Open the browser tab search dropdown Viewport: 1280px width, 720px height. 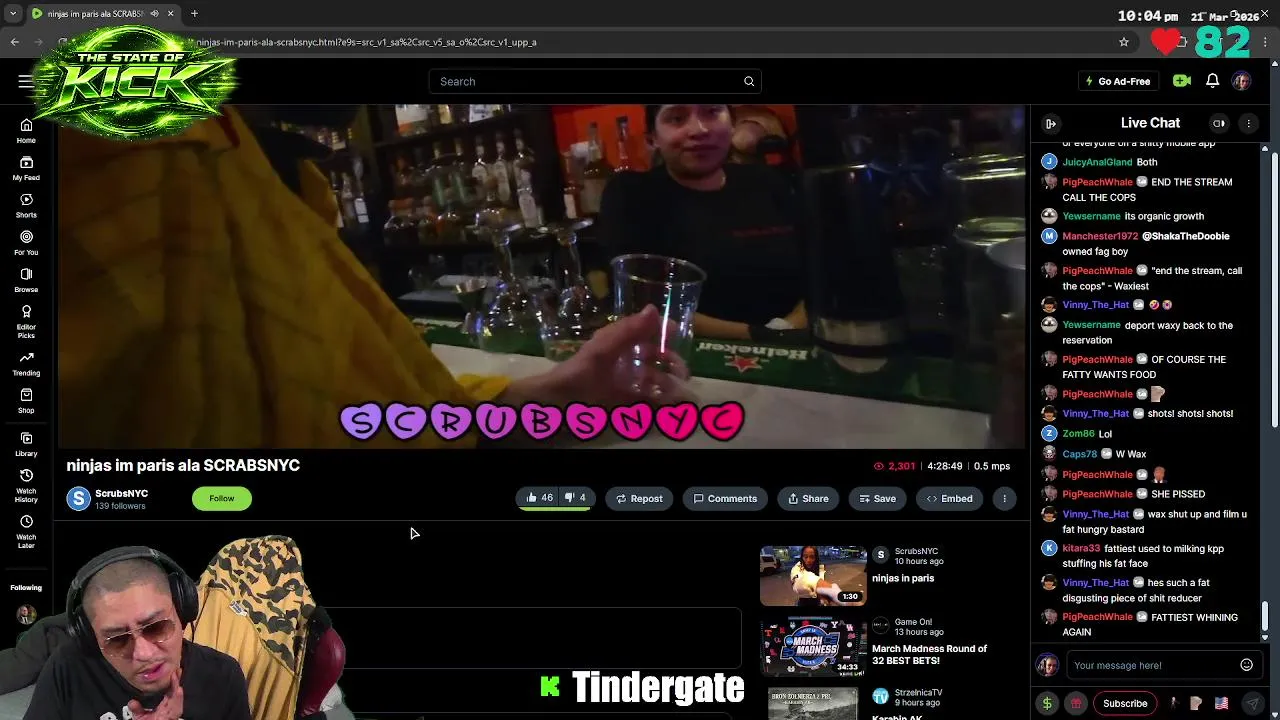tap(12, 14)
